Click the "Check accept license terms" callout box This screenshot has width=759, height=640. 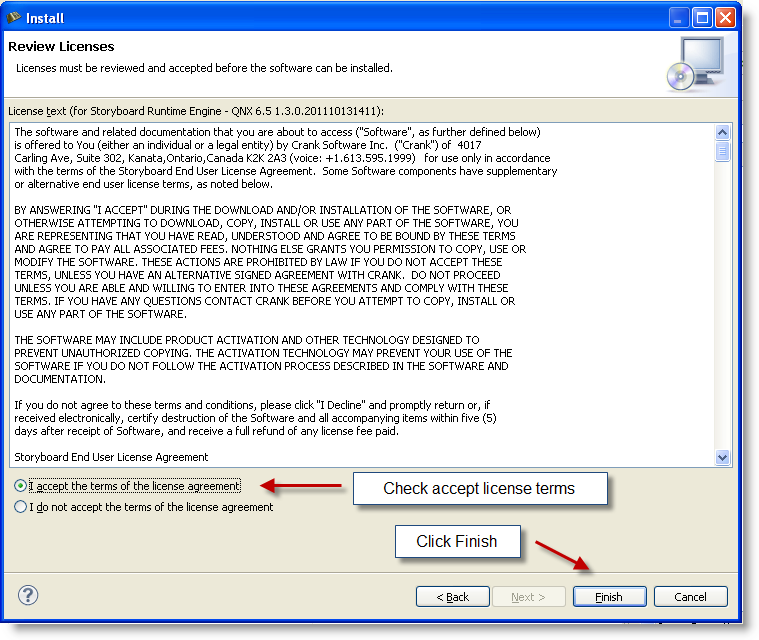click(x=479, y=489)
